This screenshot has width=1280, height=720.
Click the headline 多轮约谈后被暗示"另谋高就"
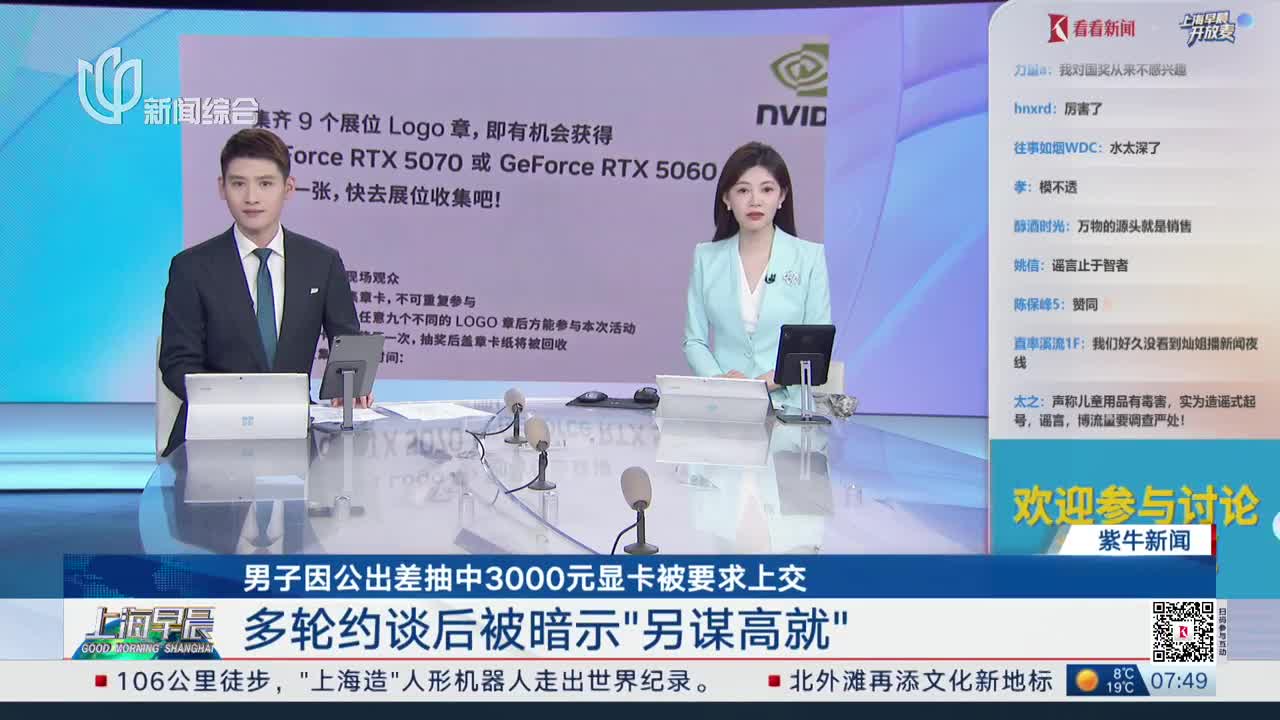tap(546, 630)
